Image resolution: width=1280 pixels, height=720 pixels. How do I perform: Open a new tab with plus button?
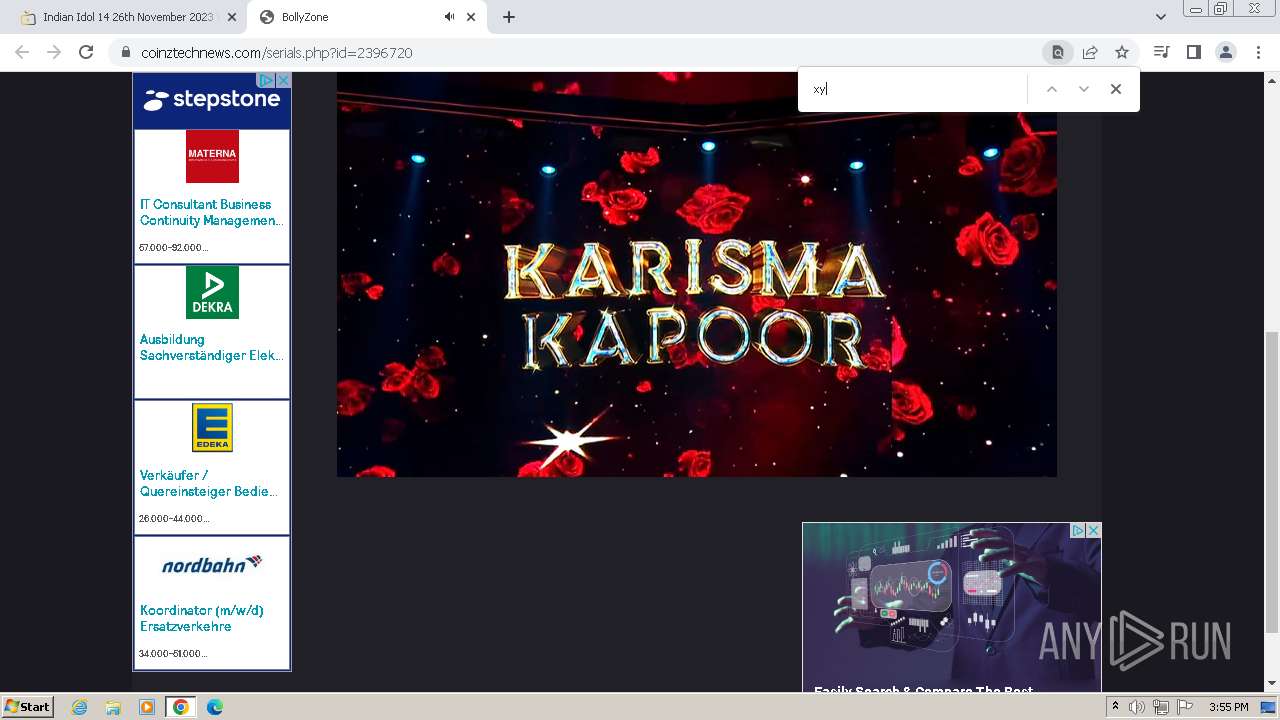[509, 17]
